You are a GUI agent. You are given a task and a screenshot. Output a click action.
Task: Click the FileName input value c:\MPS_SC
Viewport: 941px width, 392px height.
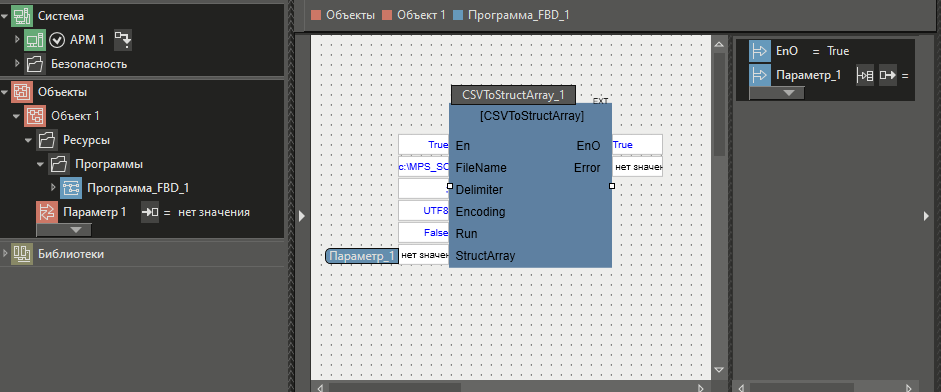tap(424, 167)
